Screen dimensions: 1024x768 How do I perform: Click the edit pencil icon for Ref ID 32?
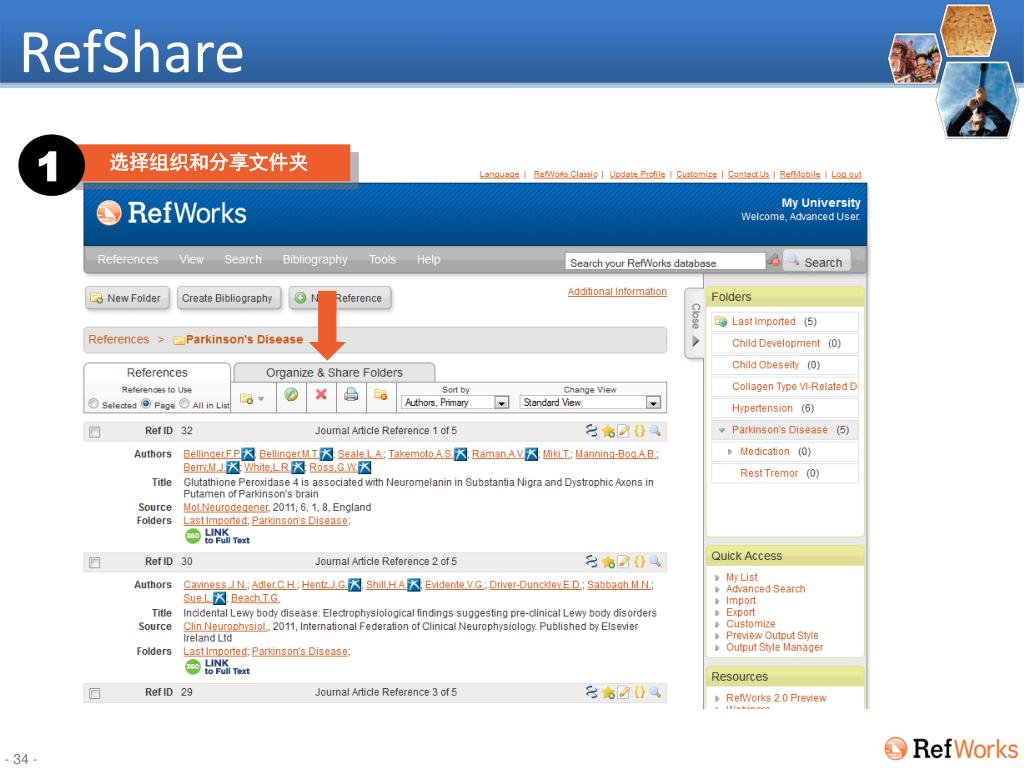(624, 431)
